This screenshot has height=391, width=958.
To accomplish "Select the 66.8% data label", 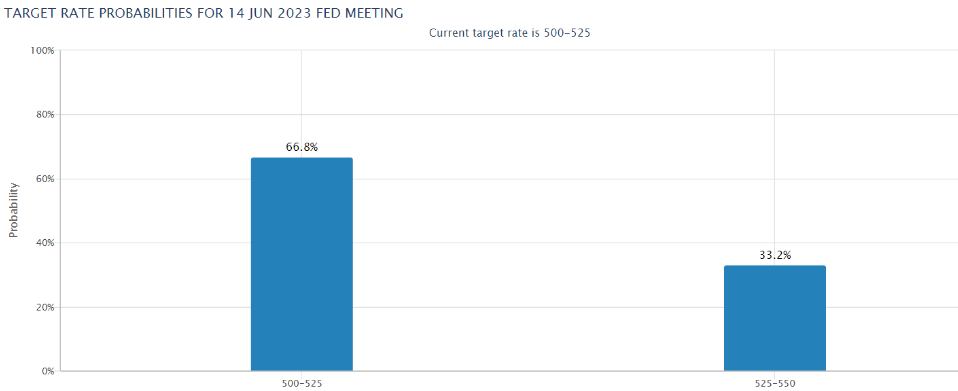I will pos(302,147).
